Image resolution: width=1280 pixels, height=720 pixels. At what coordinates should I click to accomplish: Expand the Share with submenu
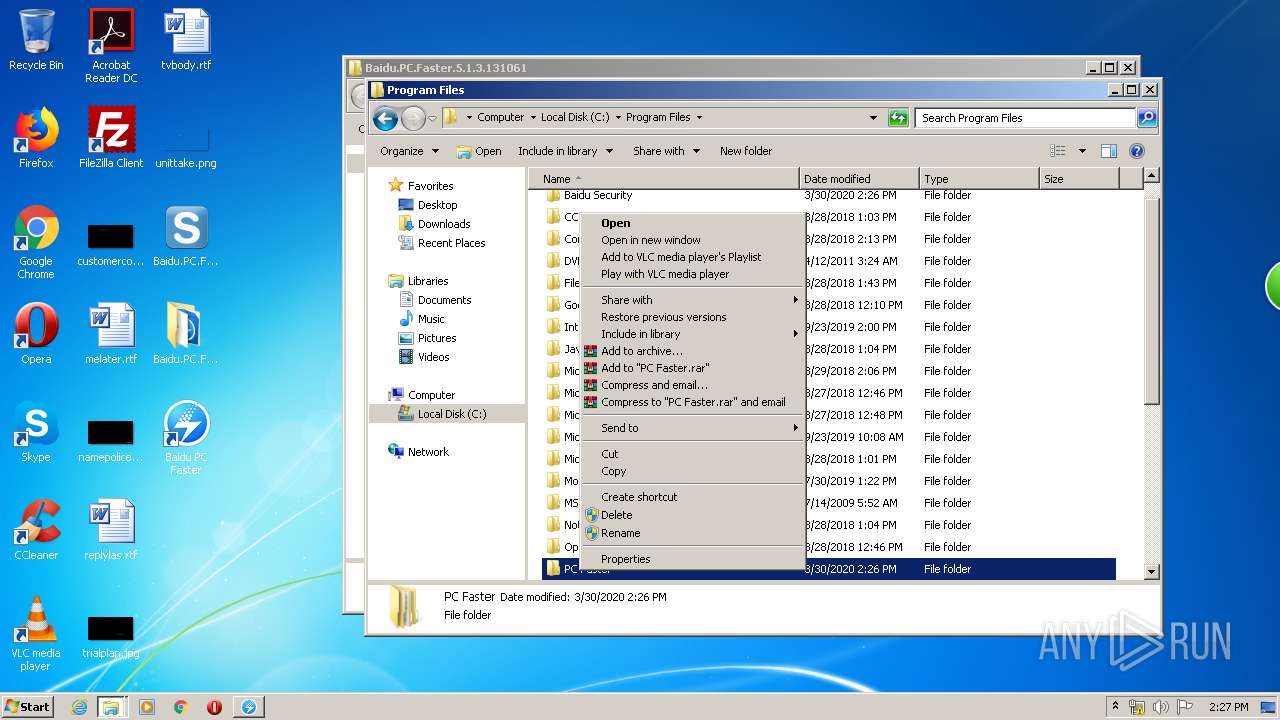(x=693, y=300)
